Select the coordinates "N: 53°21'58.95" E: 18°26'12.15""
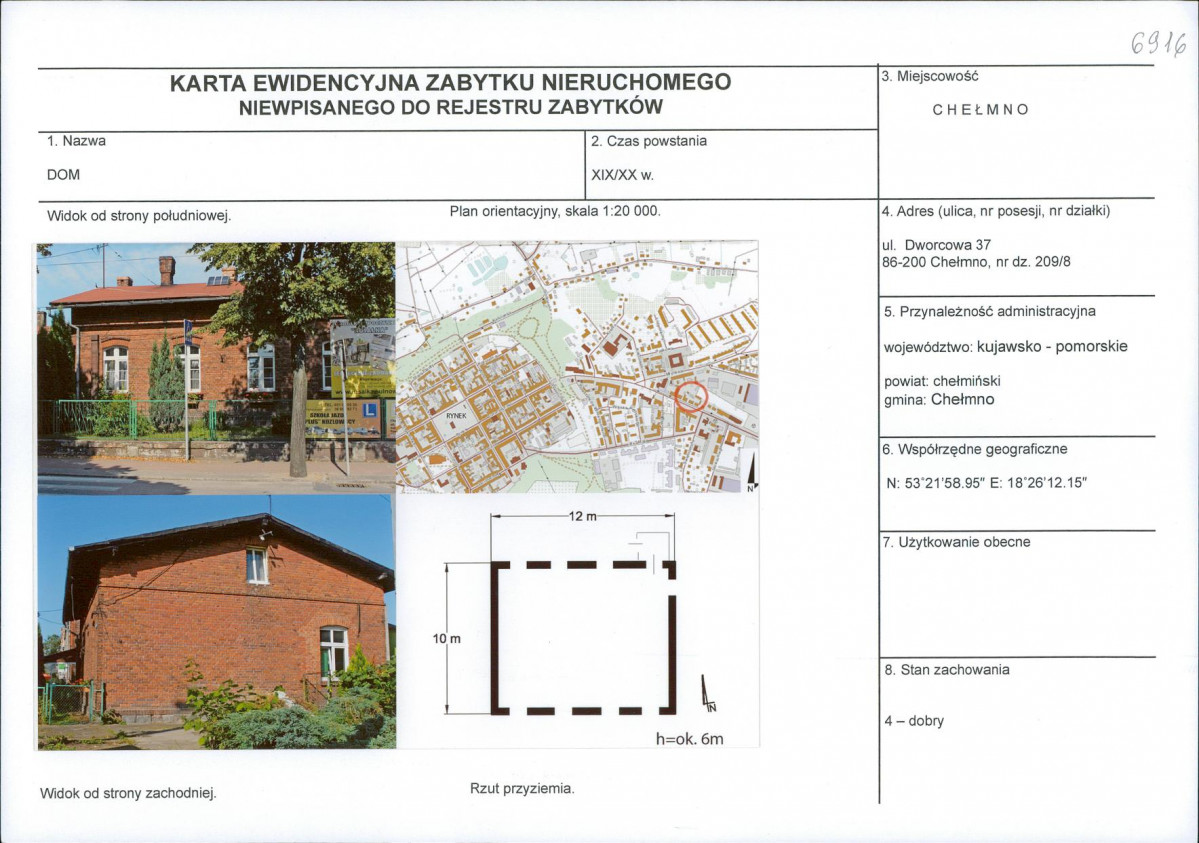 987,483
